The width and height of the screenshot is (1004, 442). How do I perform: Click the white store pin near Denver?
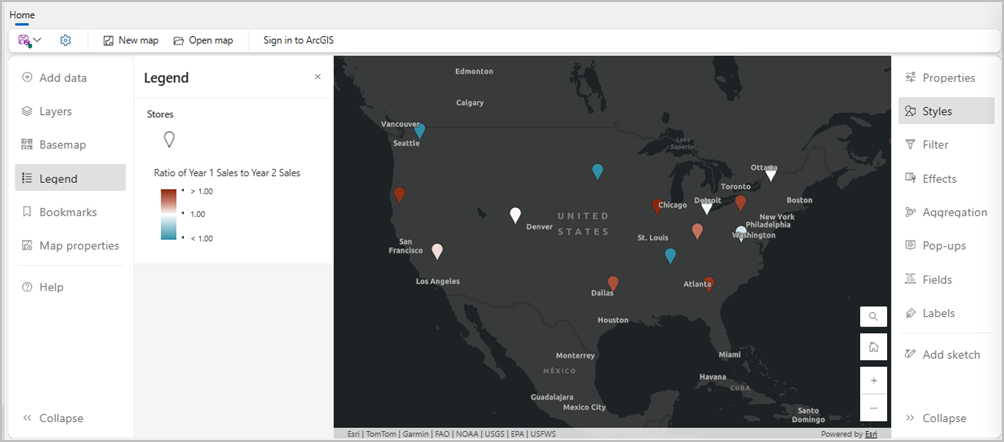point(515,215)
